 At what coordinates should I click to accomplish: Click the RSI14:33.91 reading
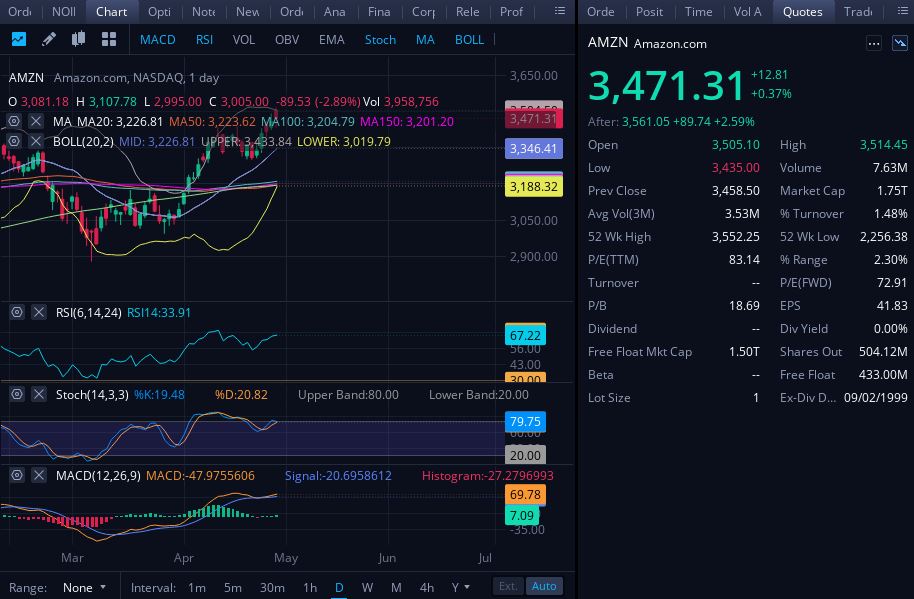pos(159,312)
